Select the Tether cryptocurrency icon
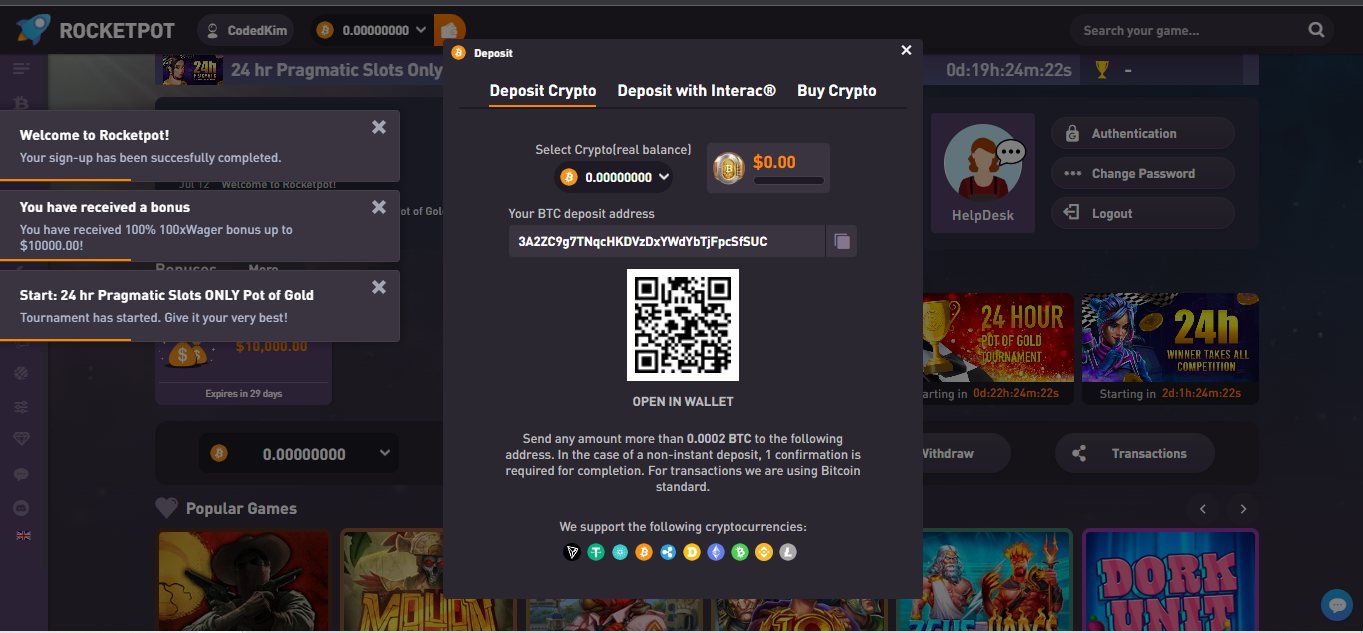This screenshot has width=1363, height=633. coord(596,551)
